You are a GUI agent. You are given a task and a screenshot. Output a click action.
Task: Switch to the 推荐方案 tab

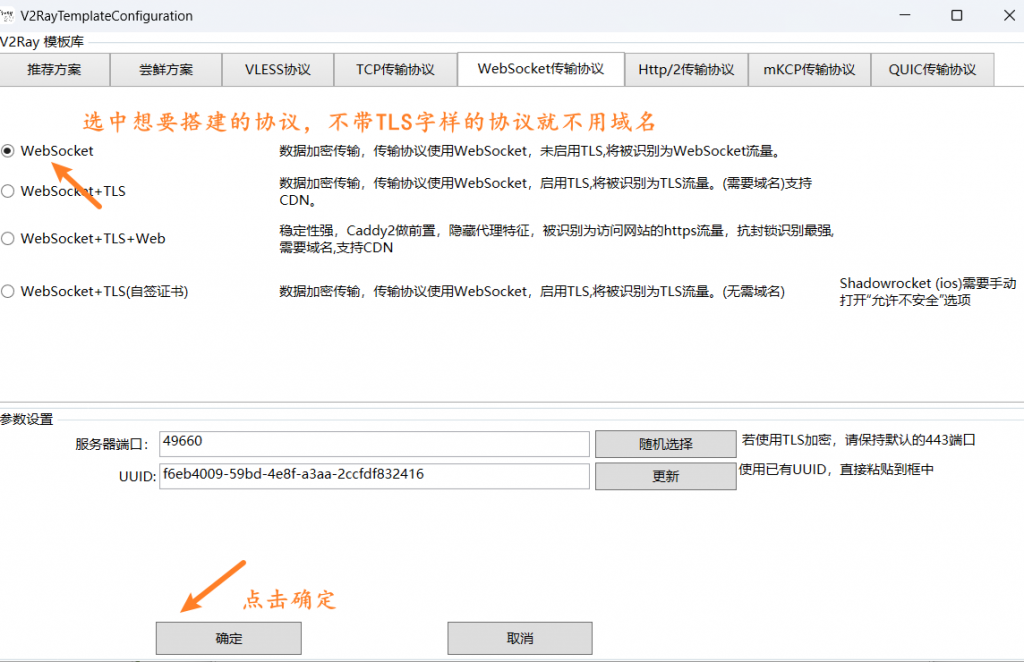pyautogui.click(x=54, y=70)
